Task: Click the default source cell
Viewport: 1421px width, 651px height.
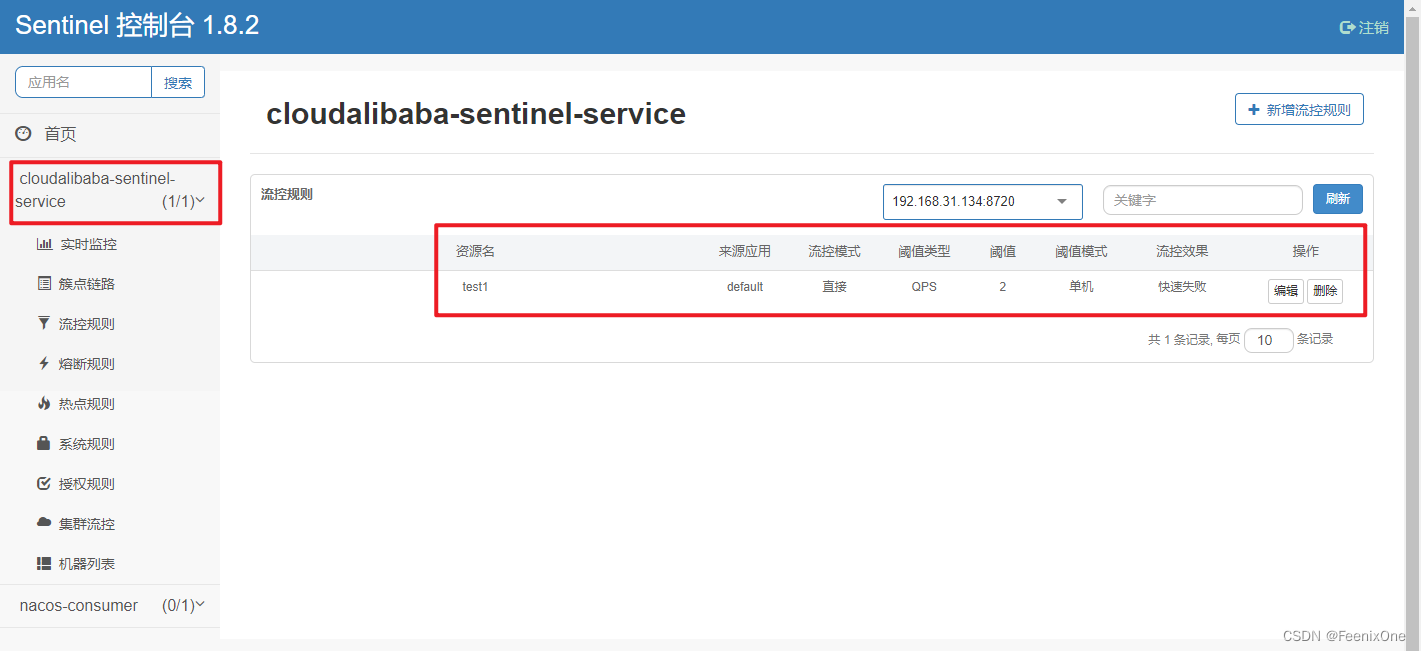Action: (x=745, y=287)
